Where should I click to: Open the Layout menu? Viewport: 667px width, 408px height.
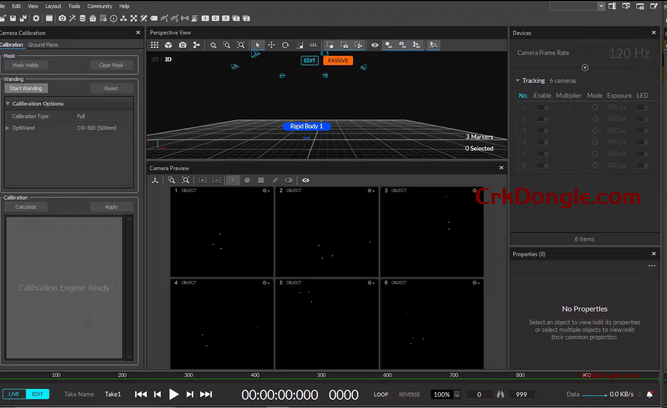[53, 6]
